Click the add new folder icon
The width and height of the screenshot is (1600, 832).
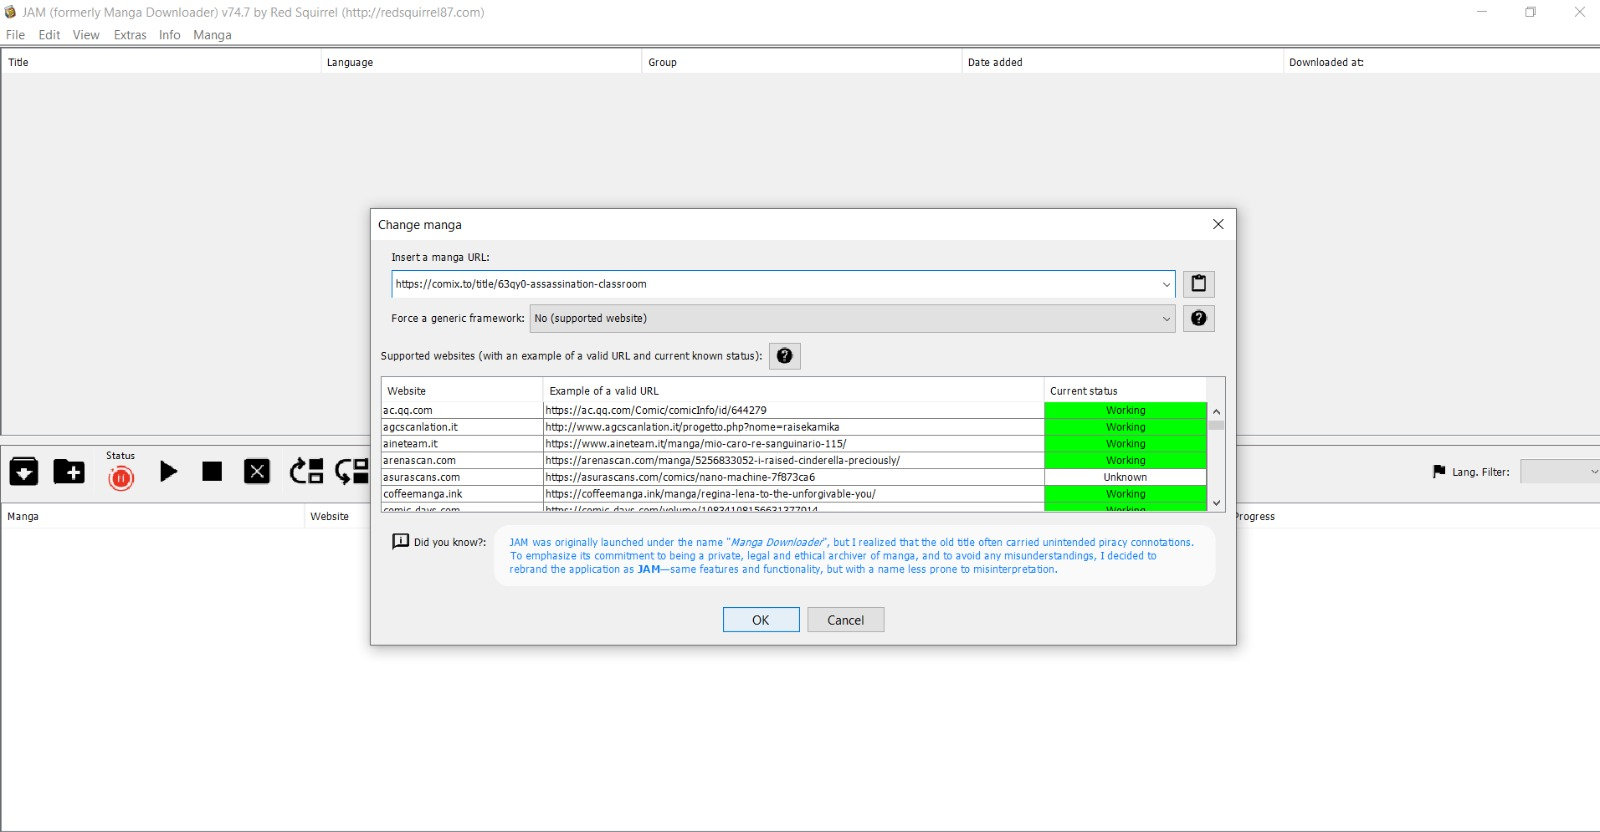69,471
